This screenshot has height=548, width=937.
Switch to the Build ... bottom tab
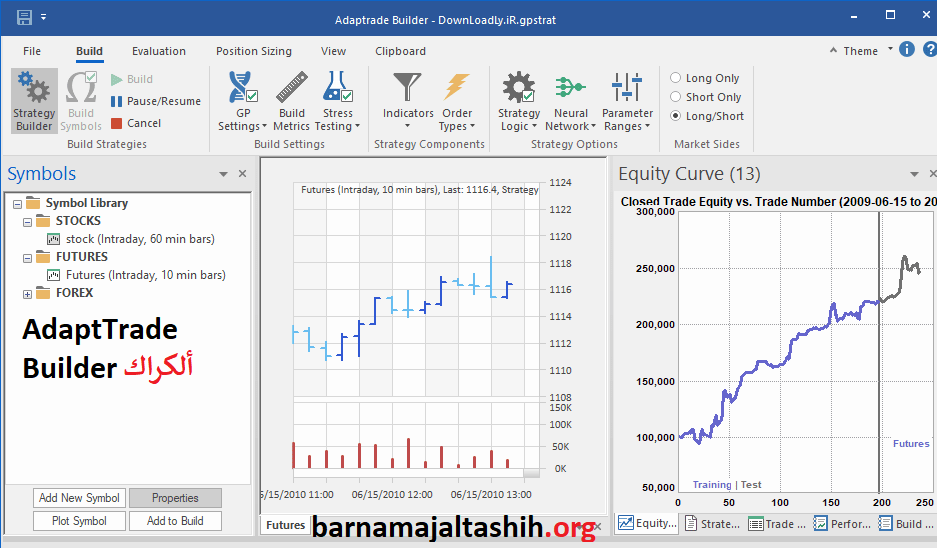click(907, 523)
